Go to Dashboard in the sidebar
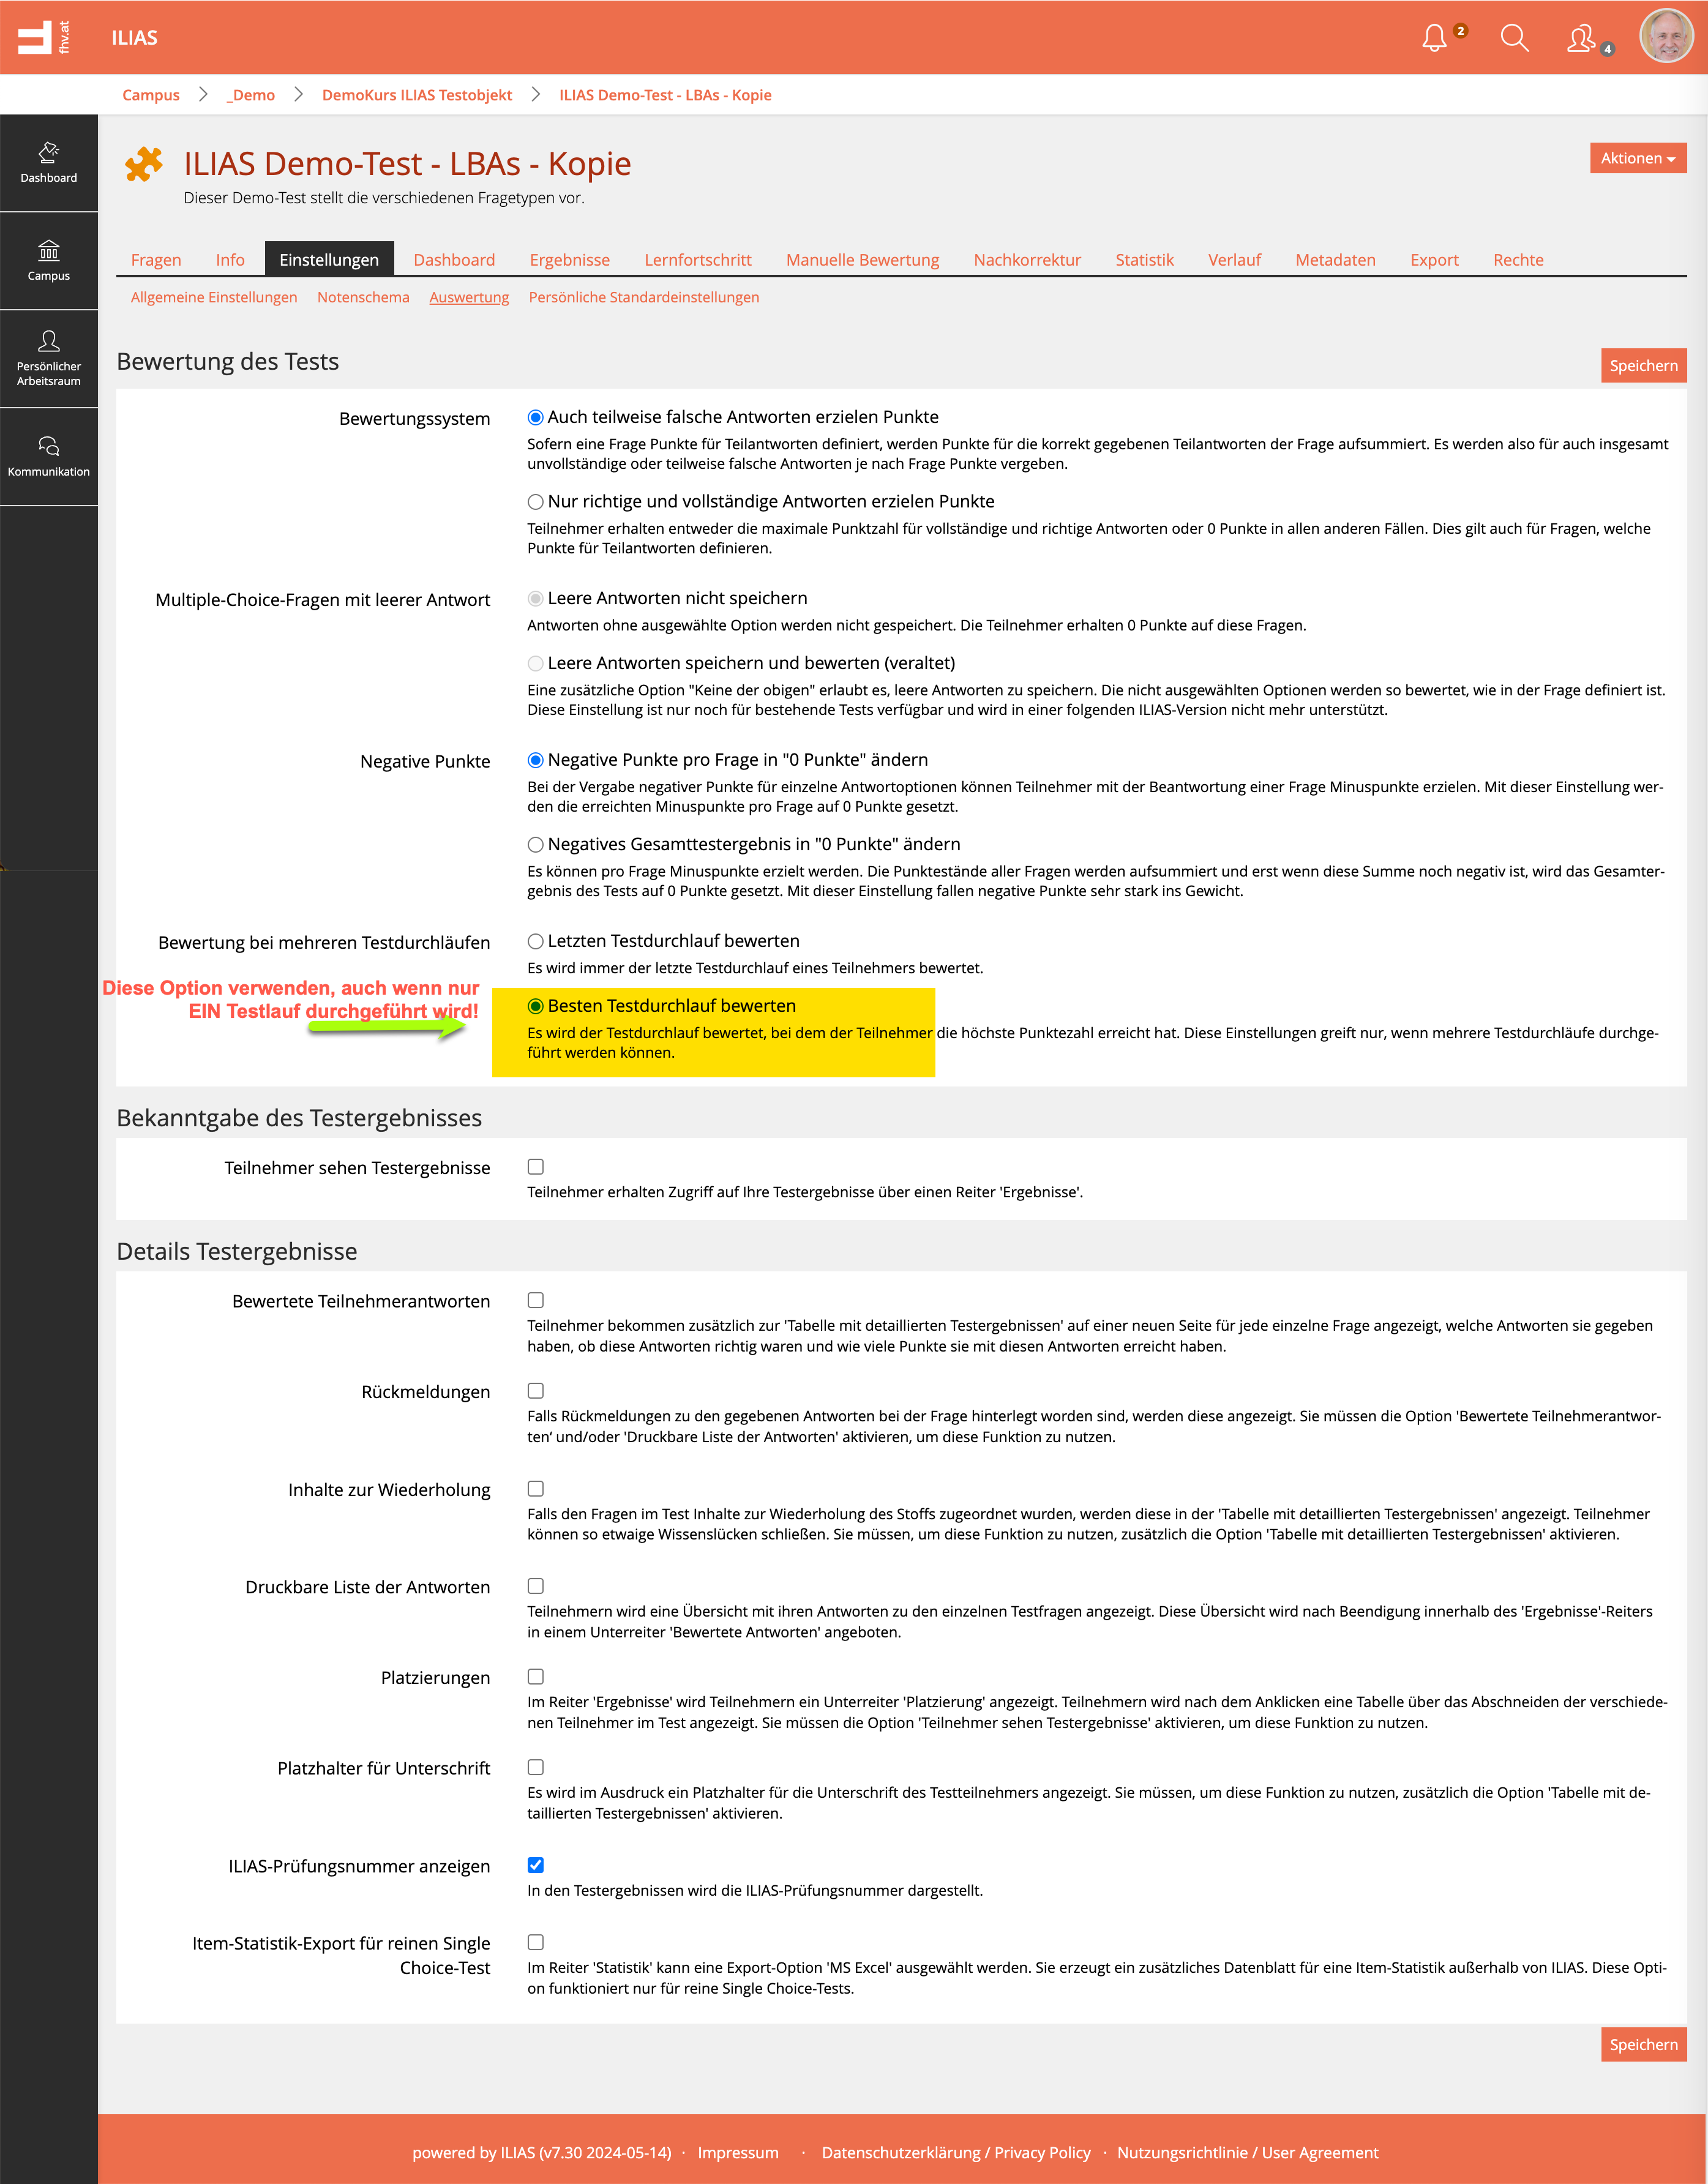1708x2184 pixels. [49, 163]
